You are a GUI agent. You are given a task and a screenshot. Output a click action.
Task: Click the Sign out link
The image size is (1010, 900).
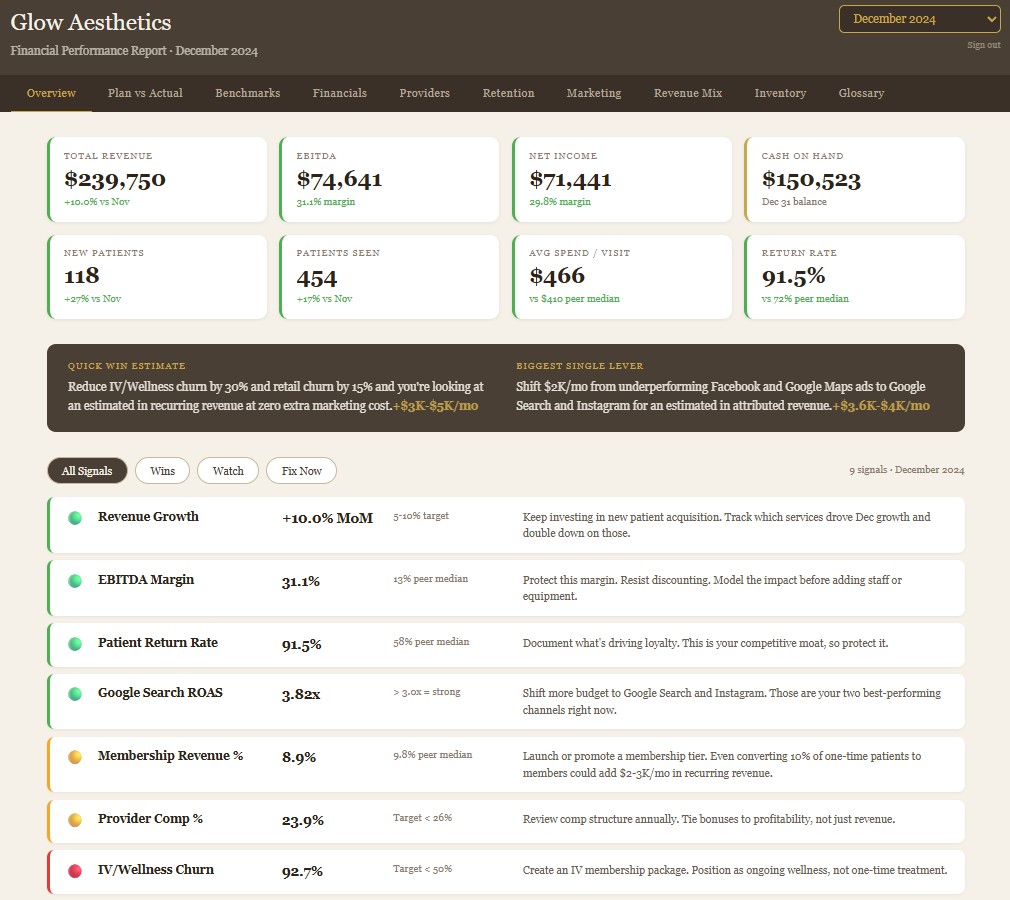[984, 44]
